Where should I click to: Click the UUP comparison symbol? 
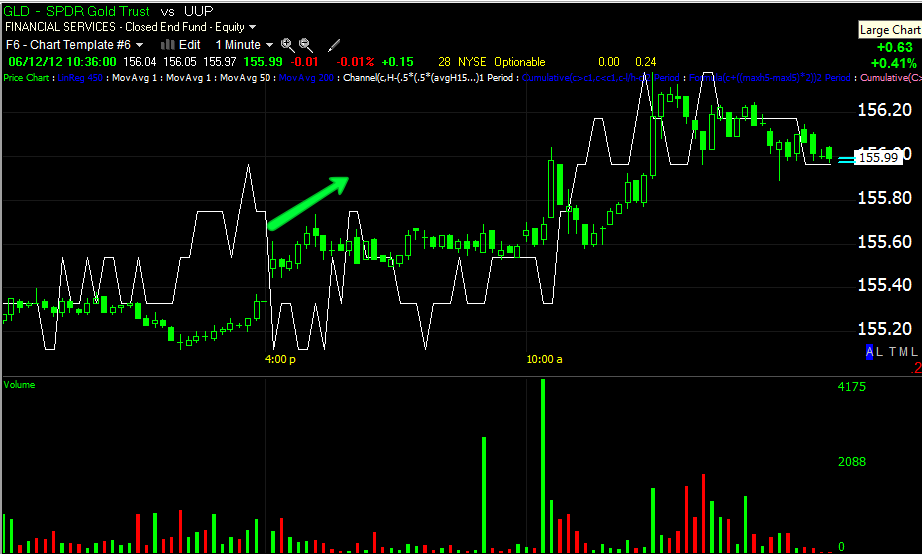pyautogui.click(x=198, y=11)
